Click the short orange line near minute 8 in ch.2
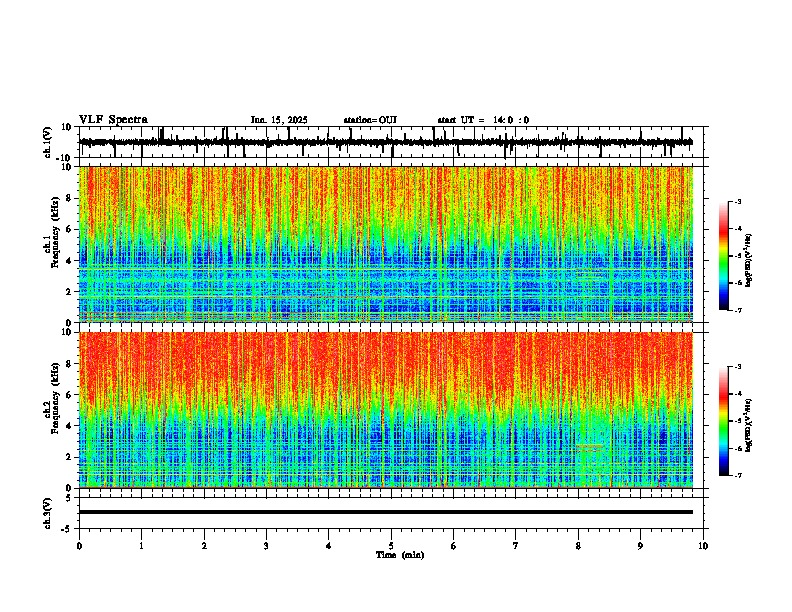 click(x=589, y=446)
